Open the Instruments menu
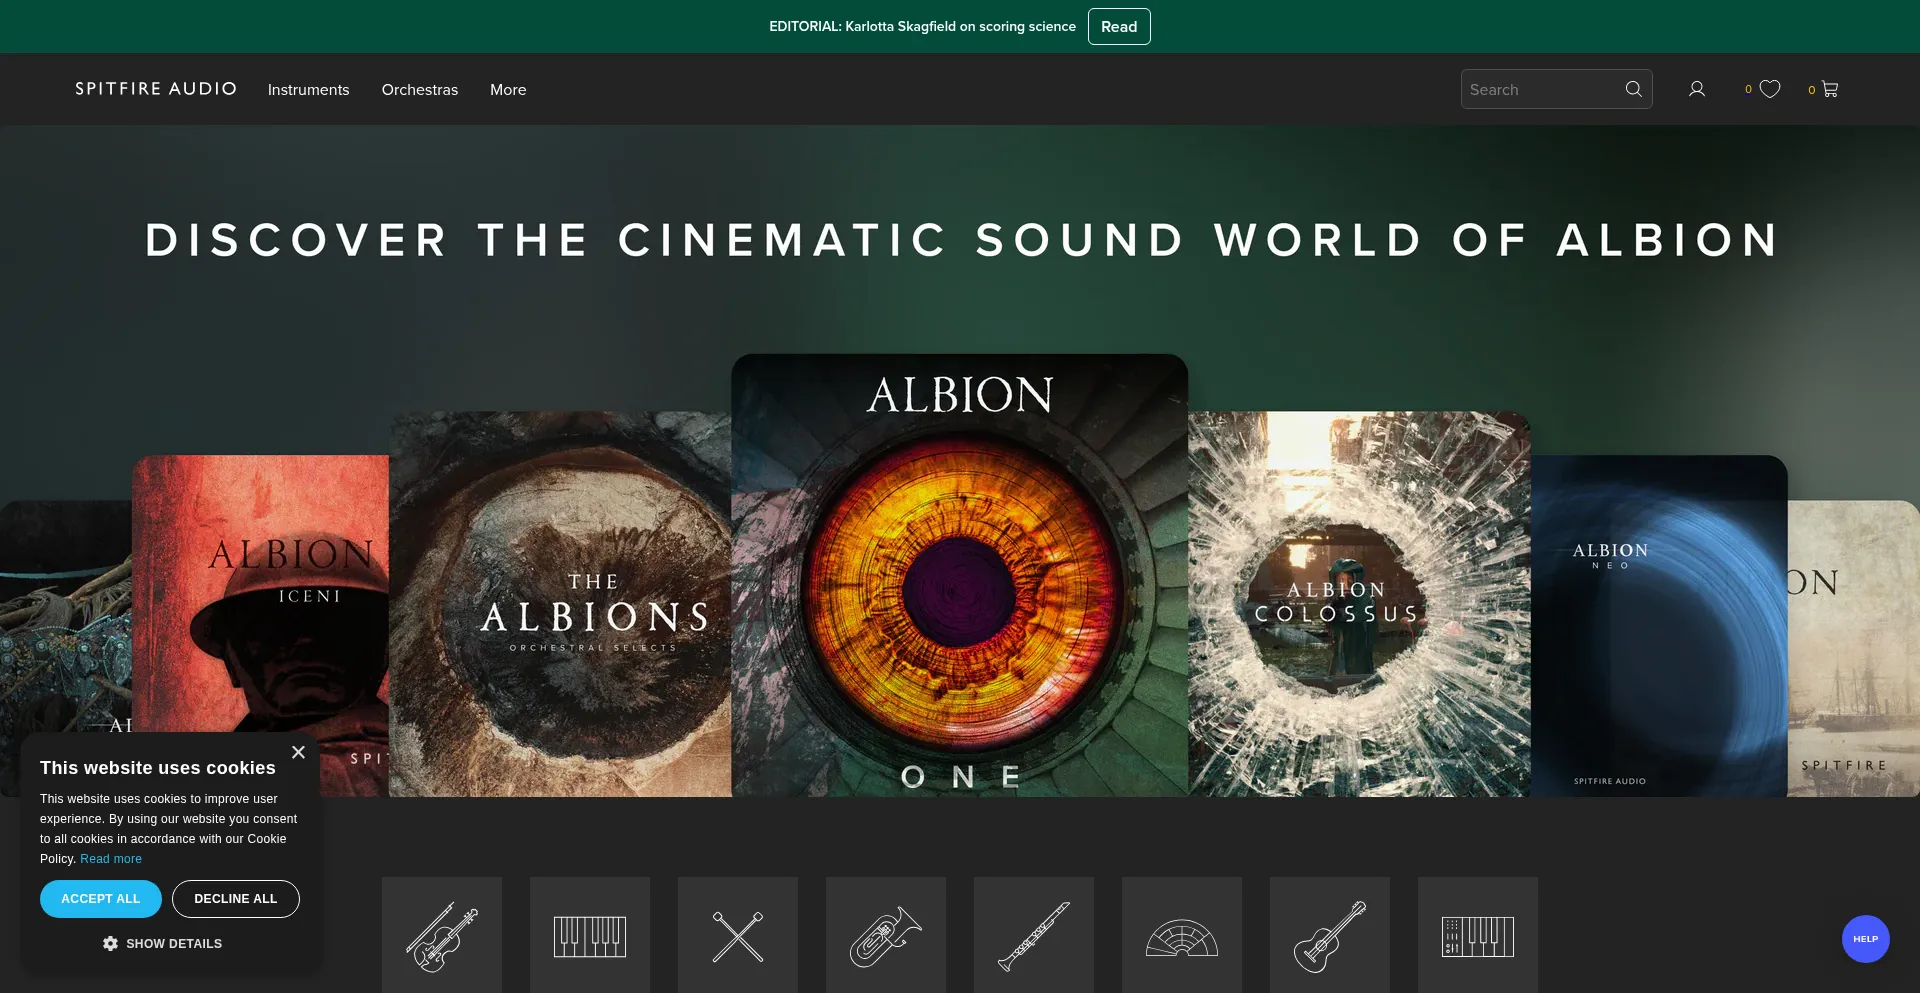 (308, 89)
